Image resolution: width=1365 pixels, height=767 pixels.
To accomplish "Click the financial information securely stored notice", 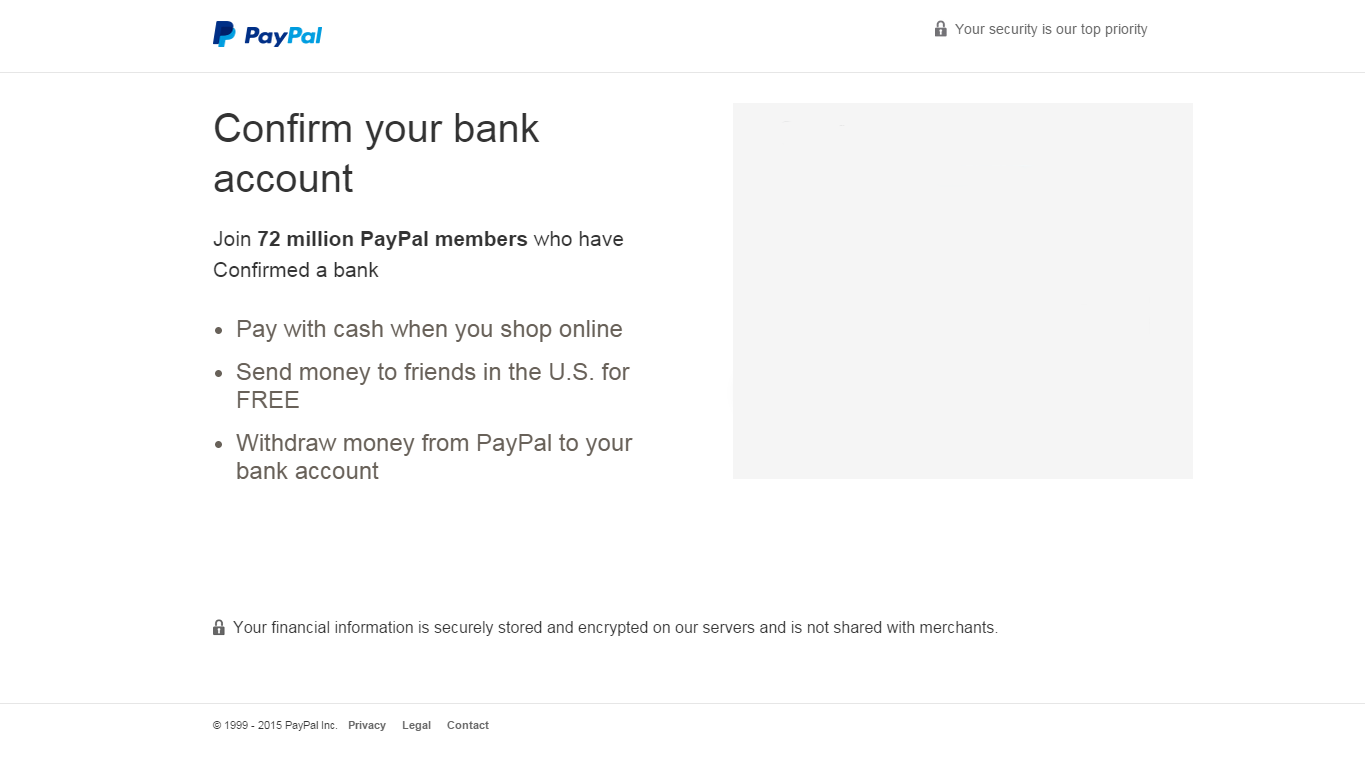I will [615, 627].
